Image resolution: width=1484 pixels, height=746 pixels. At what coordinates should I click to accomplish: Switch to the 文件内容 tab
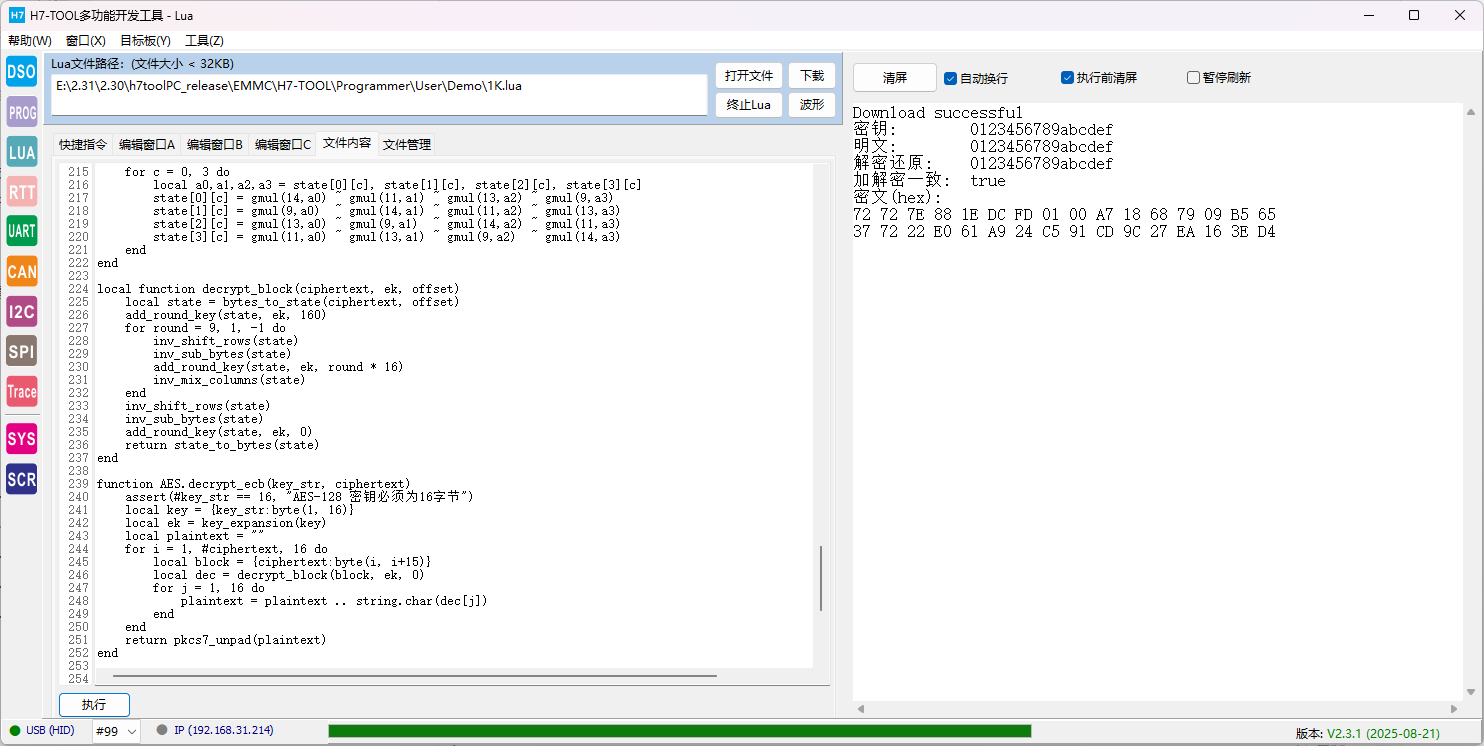(x=347, y=143)
